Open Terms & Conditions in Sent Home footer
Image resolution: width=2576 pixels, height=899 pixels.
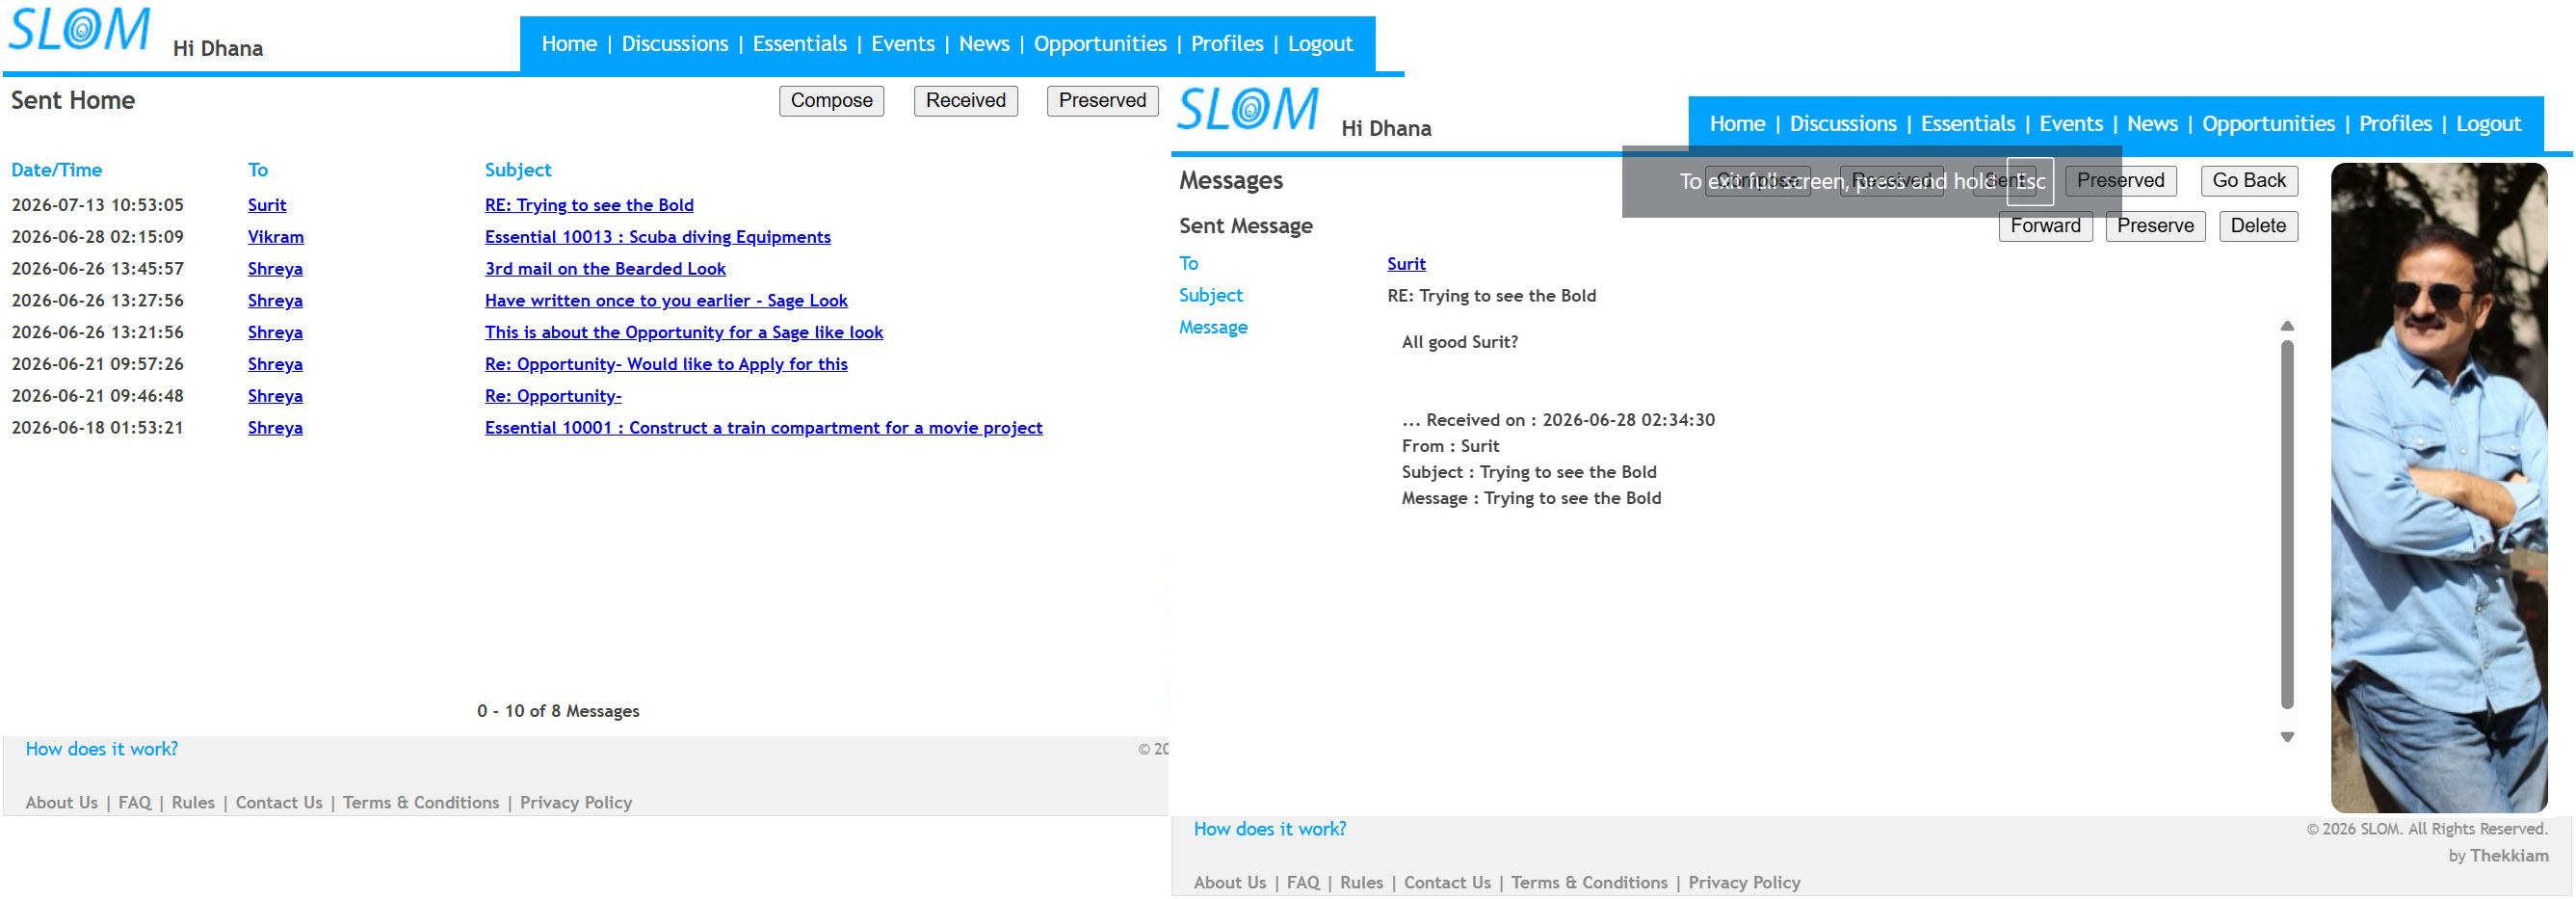pyautogui.click(x=421, y=803)
